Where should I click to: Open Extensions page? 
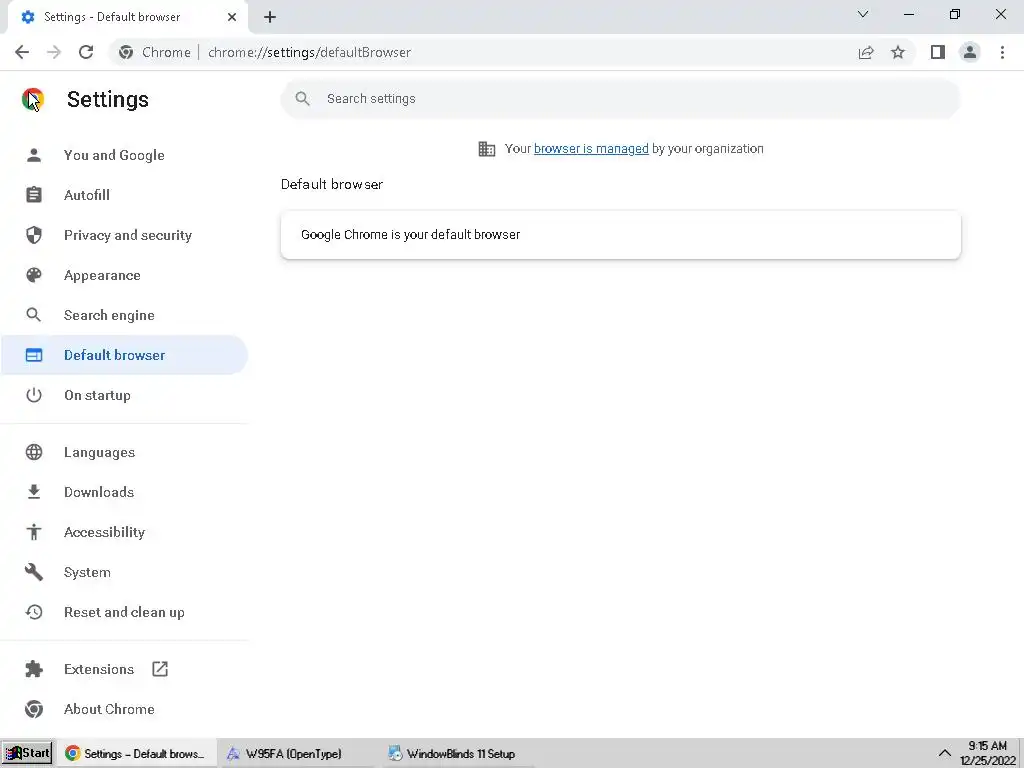[x=124, y=669]
